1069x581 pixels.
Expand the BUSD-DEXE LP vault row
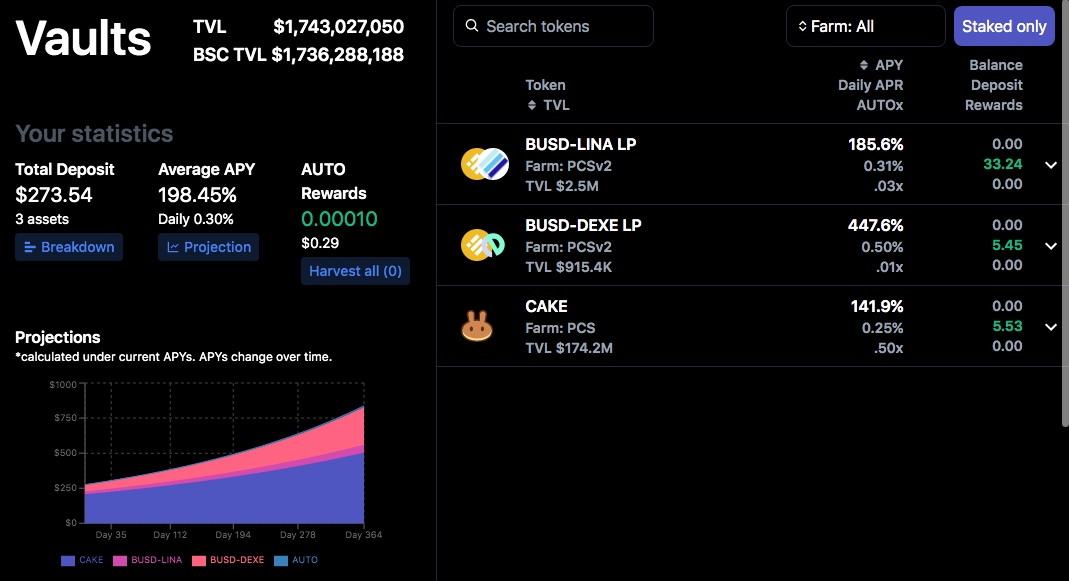pyautogui.click(x=1051, y=245)
